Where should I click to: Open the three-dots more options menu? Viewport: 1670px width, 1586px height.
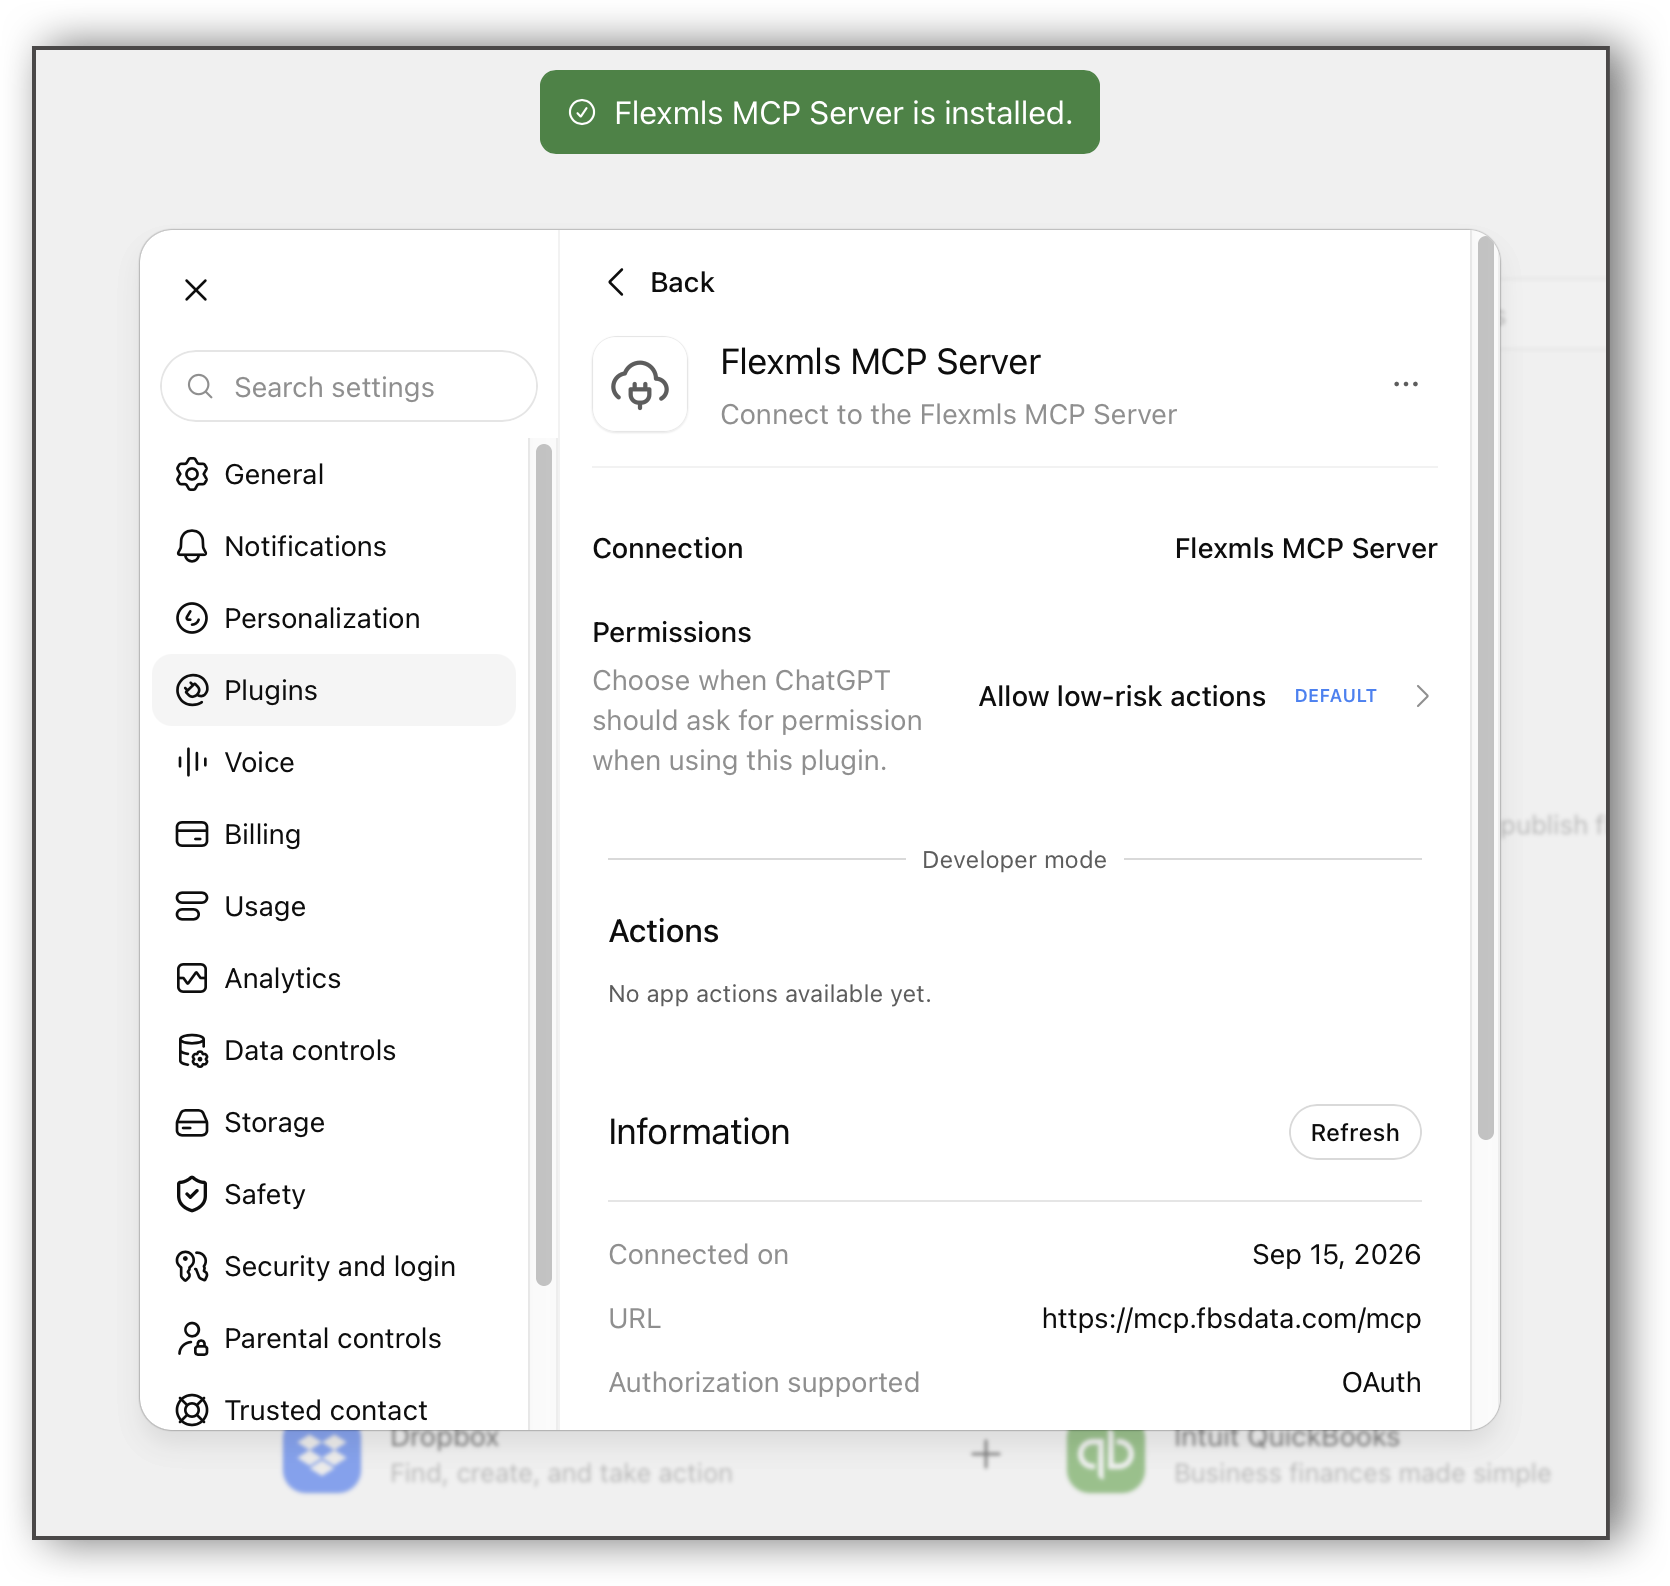pos(1406,384)
